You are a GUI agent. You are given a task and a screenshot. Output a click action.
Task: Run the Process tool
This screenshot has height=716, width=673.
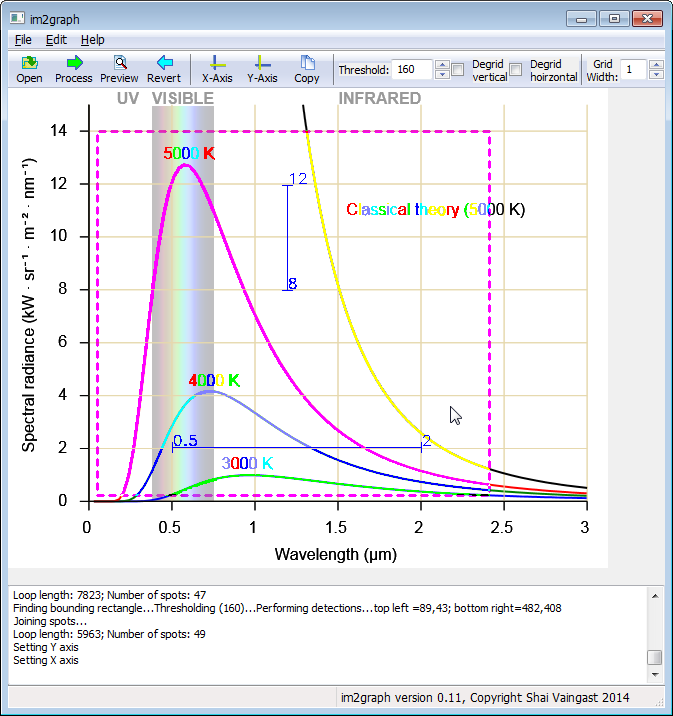pyautogui.click(x=74, y=63)
